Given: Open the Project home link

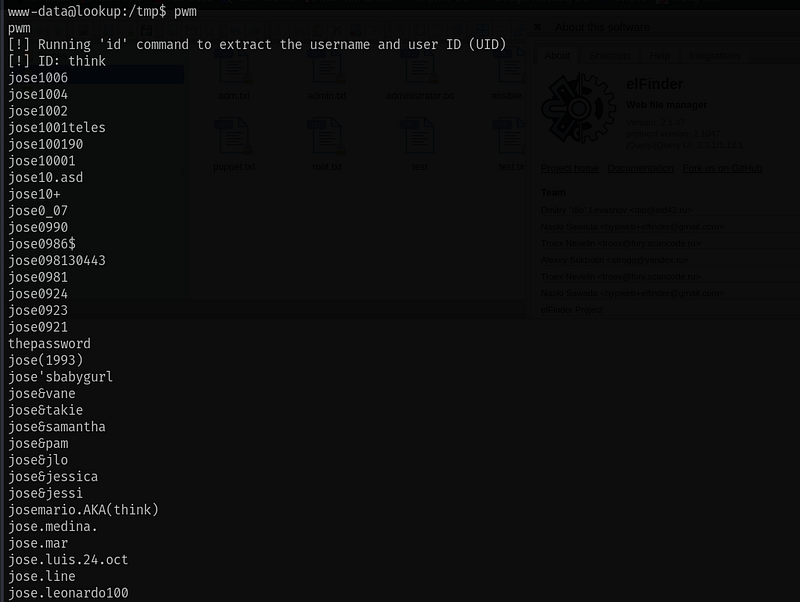Looking at the screenshot, I should [x=569, y=168].
